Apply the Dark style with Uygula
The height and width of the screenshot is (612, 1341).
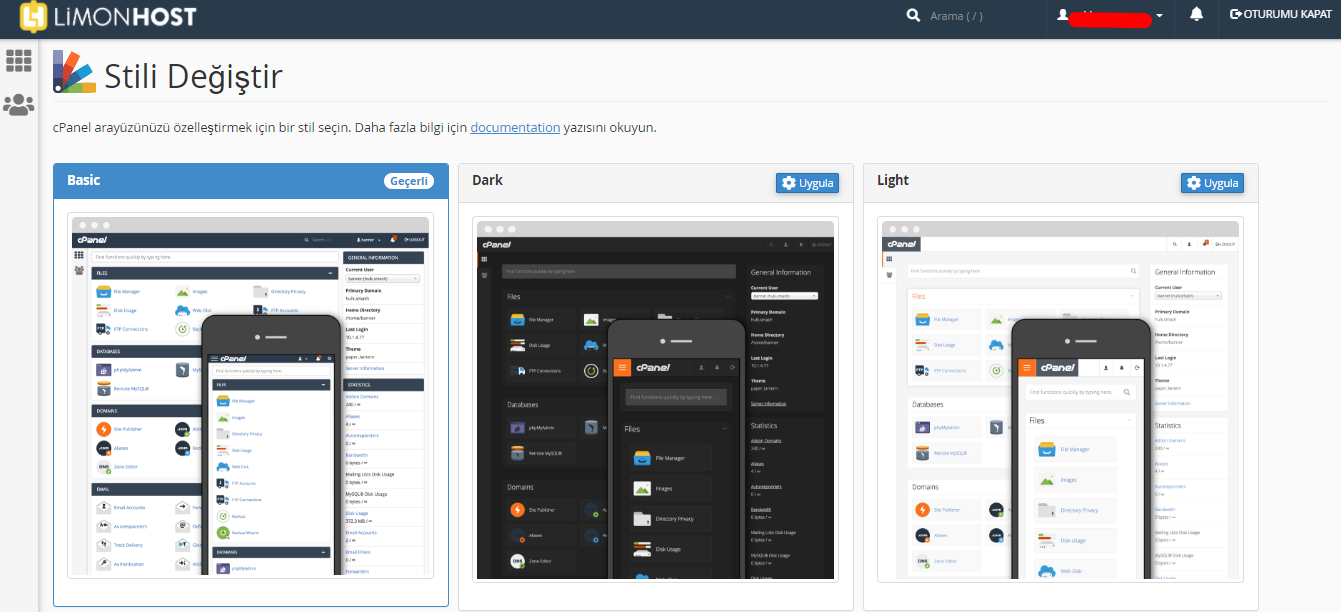(807, 183)
